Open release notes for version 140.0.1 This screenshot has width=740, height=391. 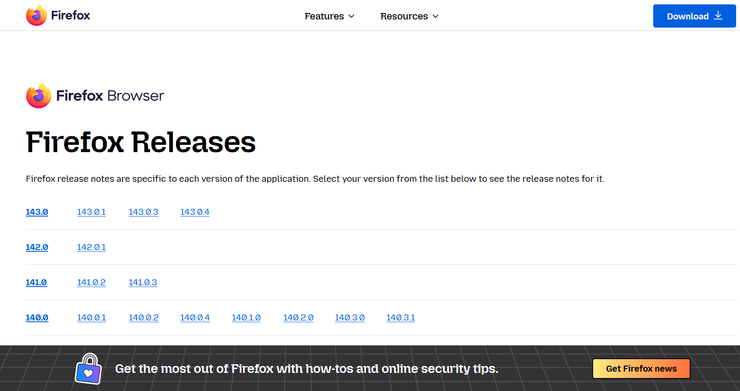coord(92,318)
